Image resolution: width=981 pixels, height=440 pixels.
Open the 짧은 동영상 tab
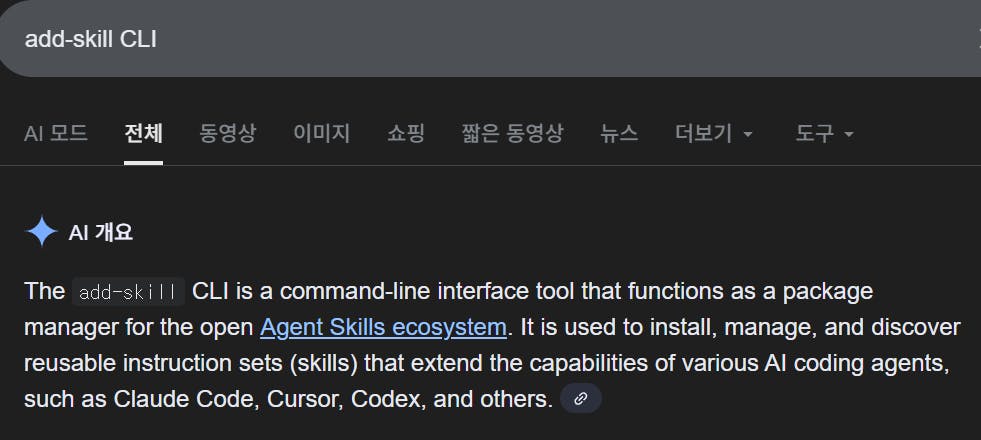(512, 133)
